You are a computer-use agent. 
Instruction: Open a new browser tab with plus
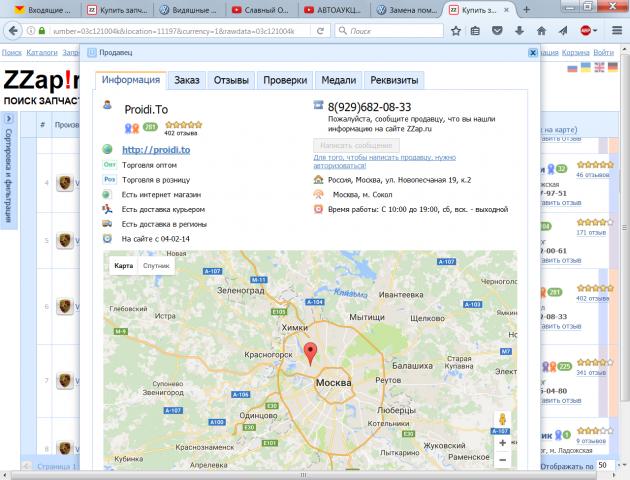526,10
